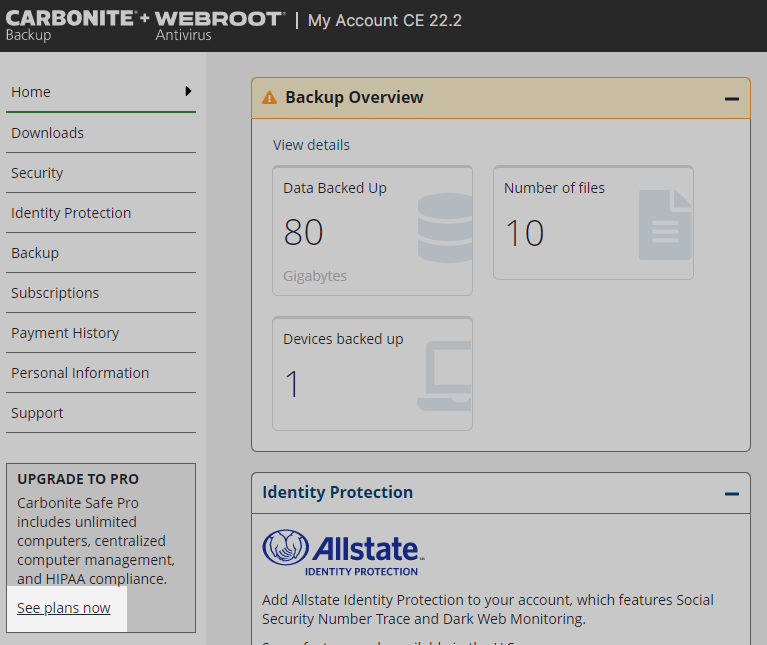Collapse the Identity Protection panel
The image size is (767, 645).
tap(732, 494)
